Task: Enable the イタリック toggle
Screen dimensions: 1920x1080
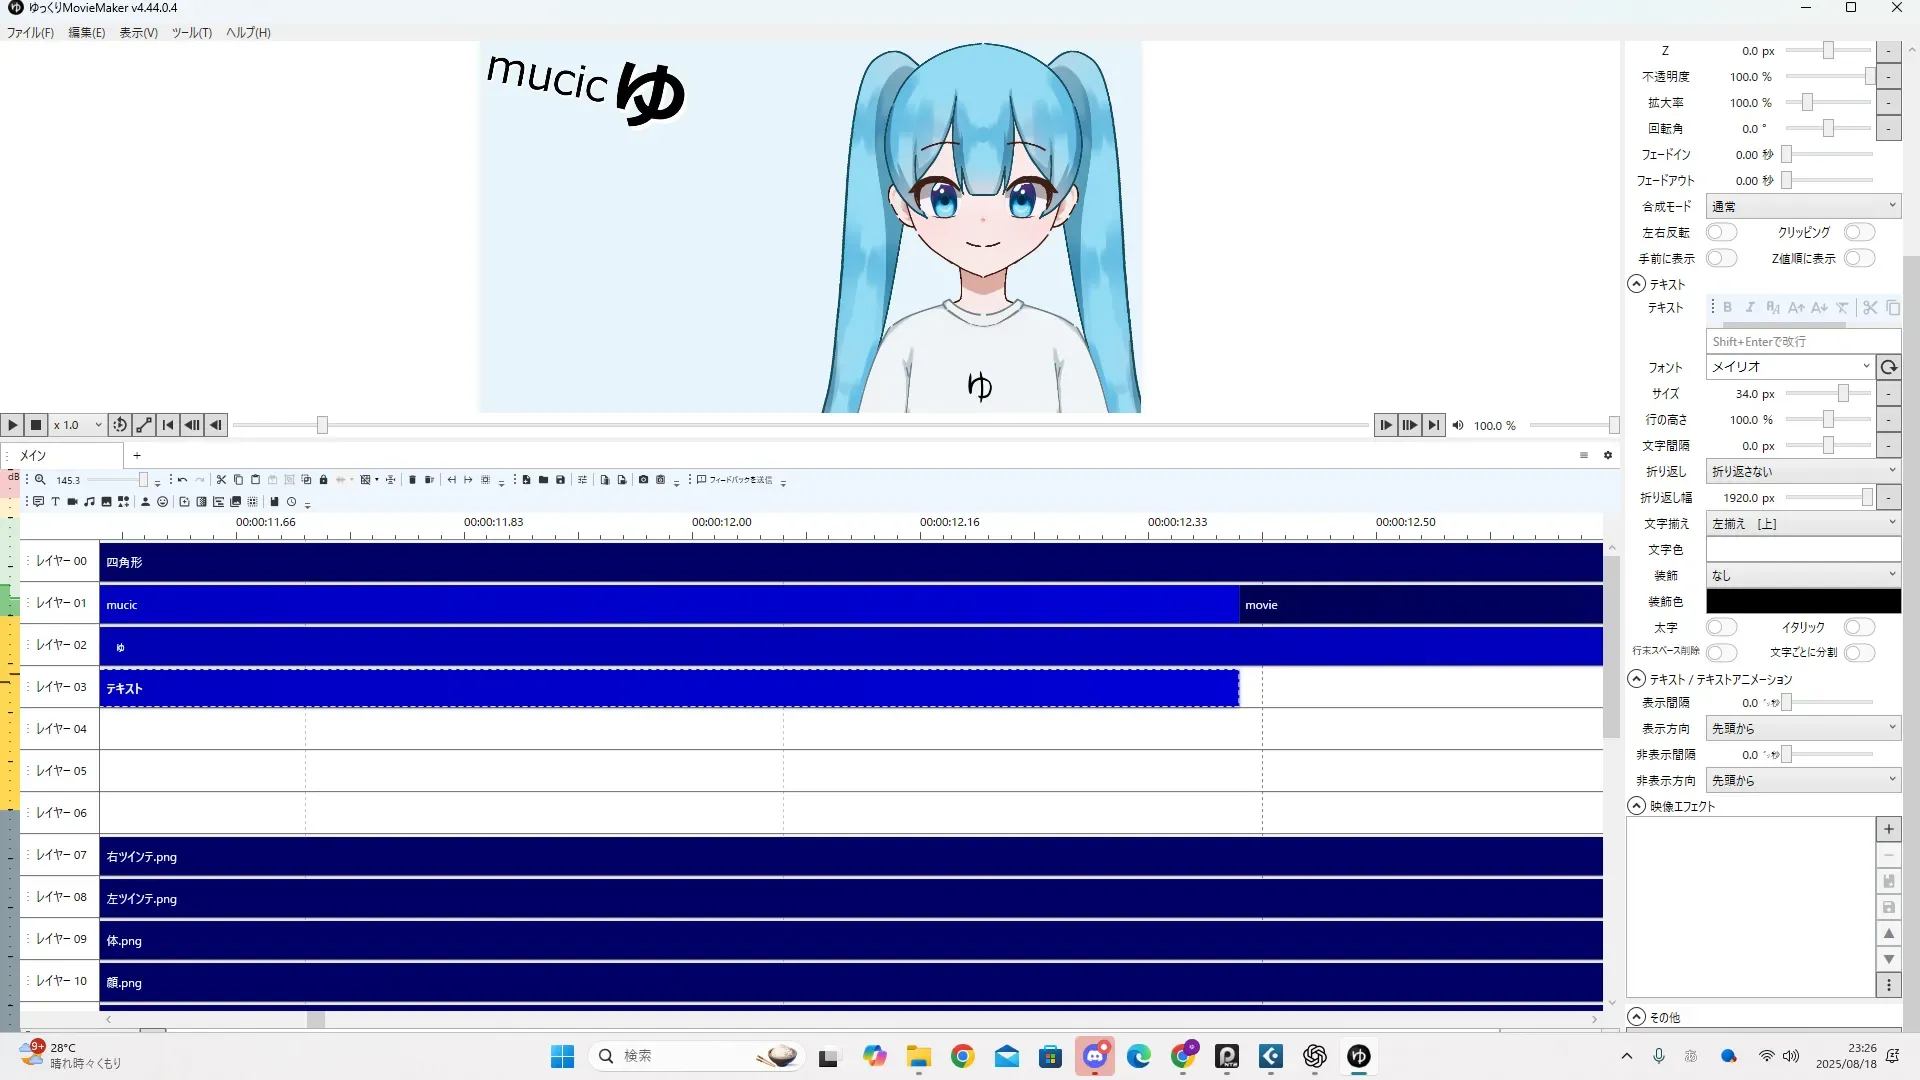Action: [x=1859, y=627]
